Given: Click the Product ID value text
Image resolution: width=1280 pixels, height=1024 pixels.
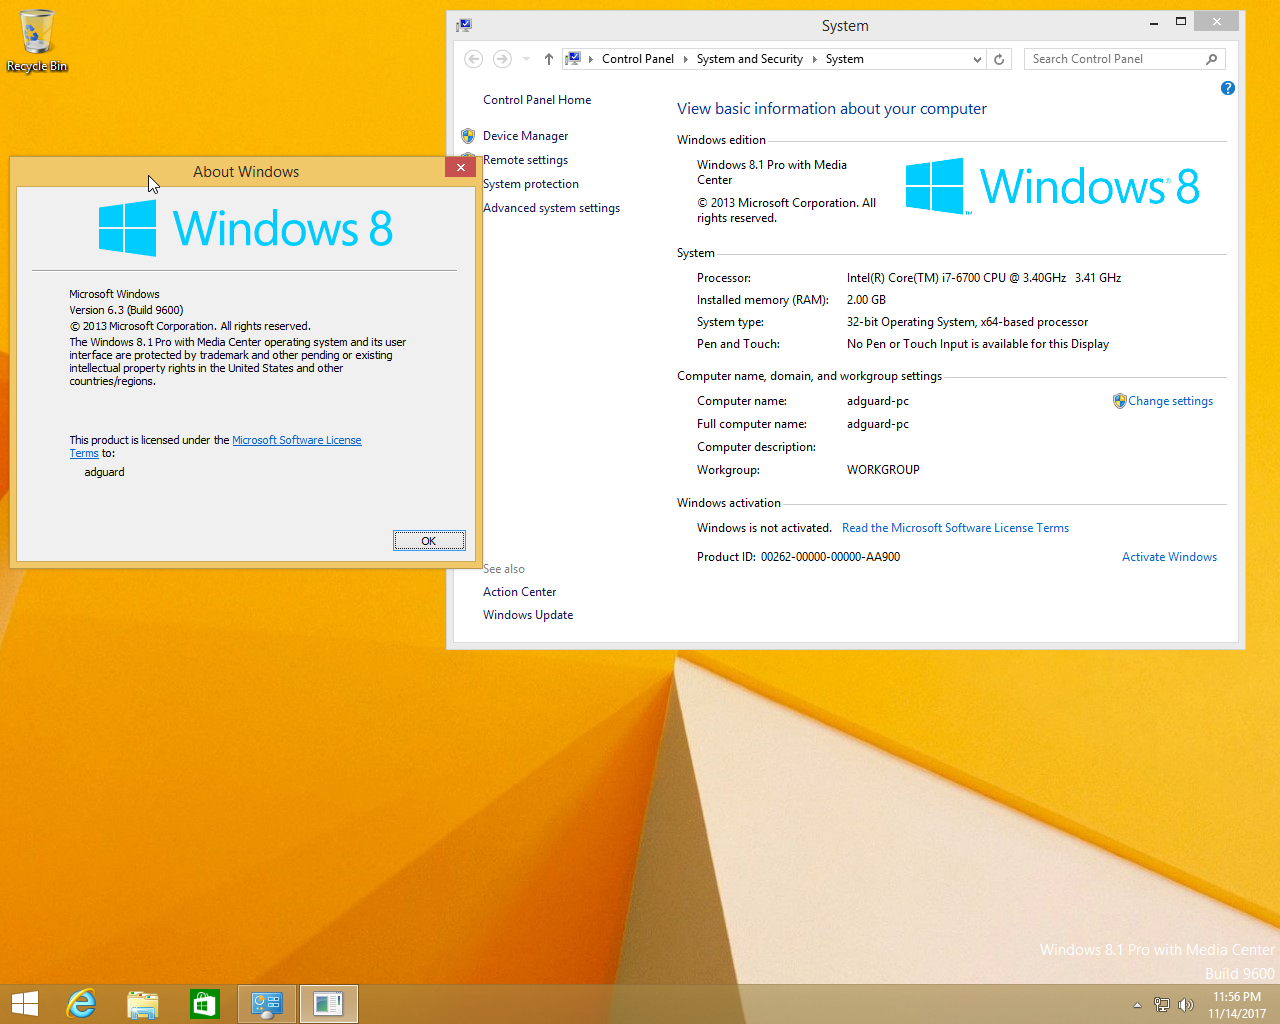Looking at the screenshot, I should (x=830, y=557).
